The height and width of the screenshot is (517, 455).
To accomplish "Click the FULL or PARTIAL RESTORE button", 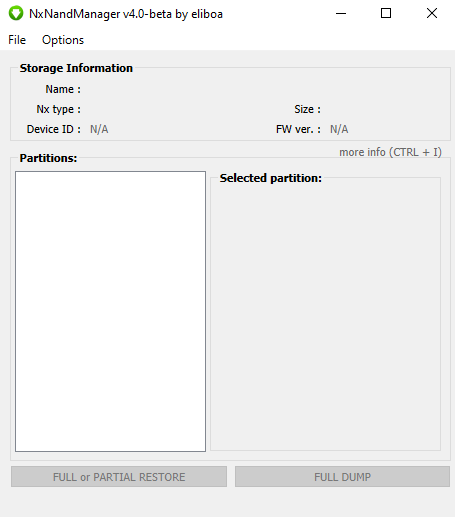I will (119, 477).
